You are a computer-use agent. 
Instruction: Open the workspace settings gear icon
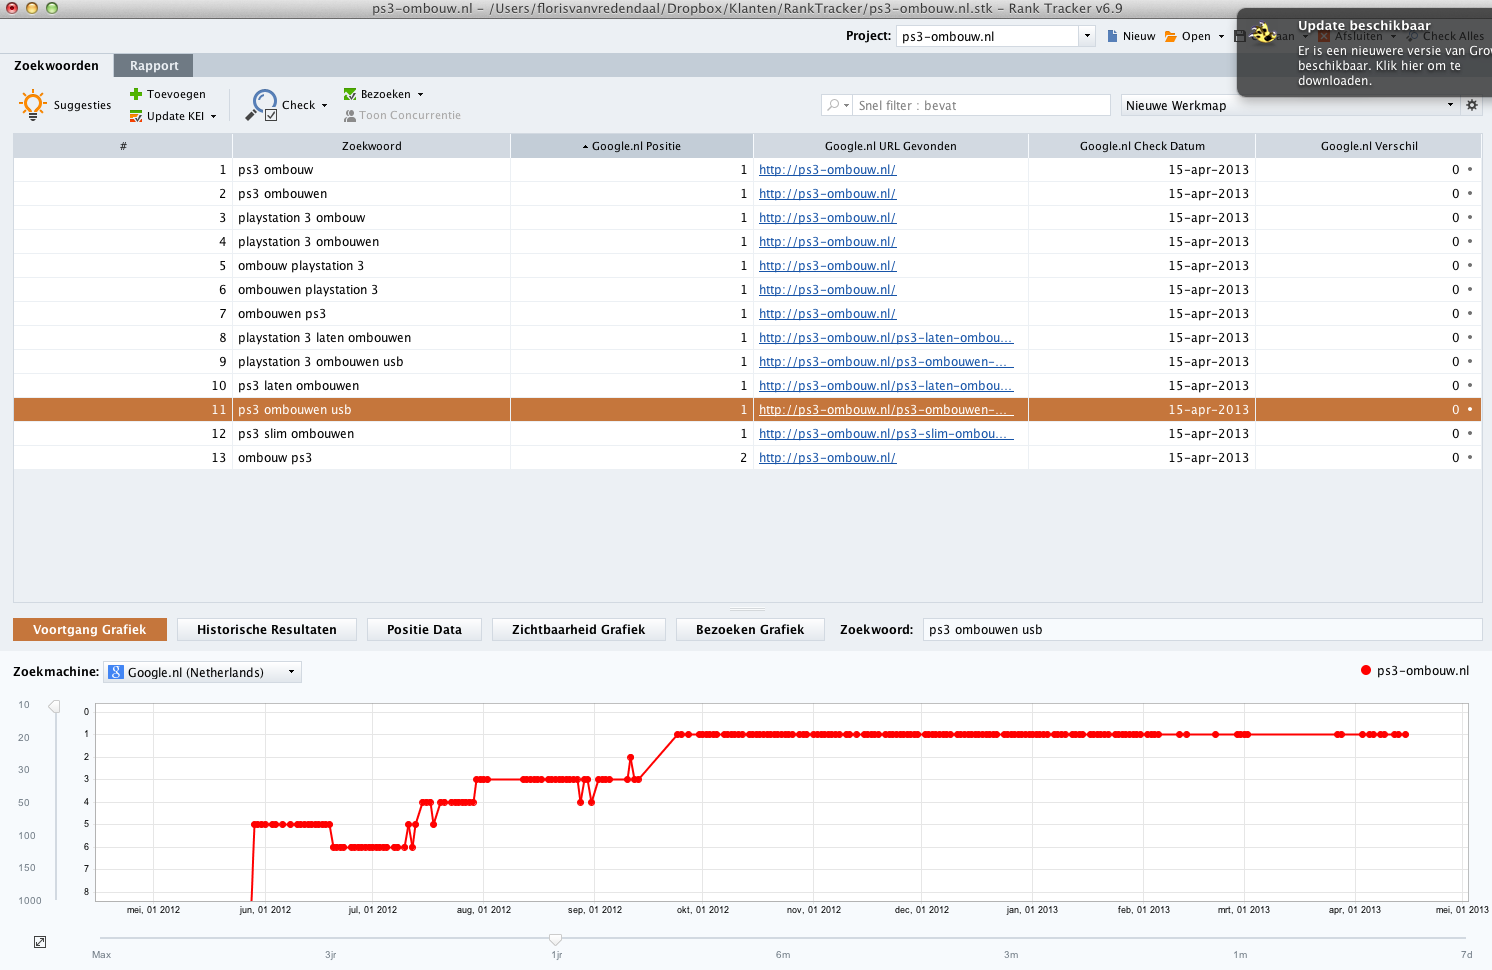tap(1472, 105)
